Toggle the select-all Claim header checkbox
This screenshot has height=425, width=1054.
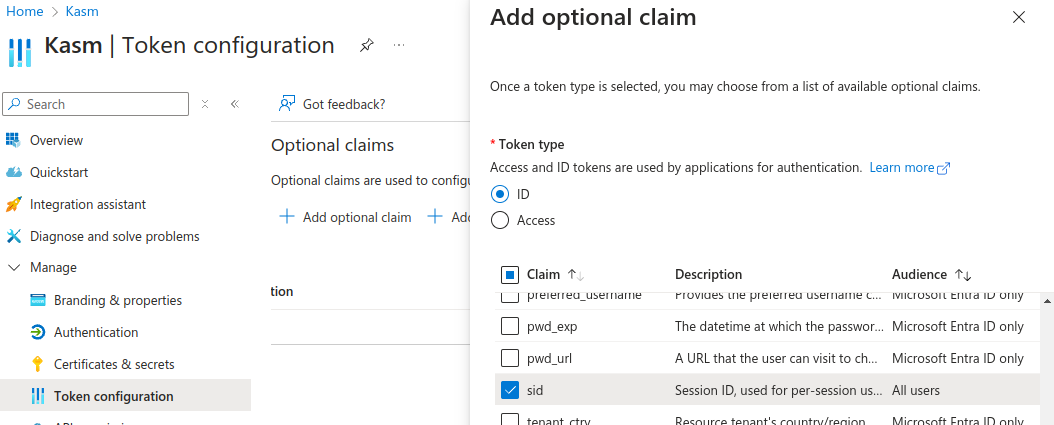(x=510, y=274)
